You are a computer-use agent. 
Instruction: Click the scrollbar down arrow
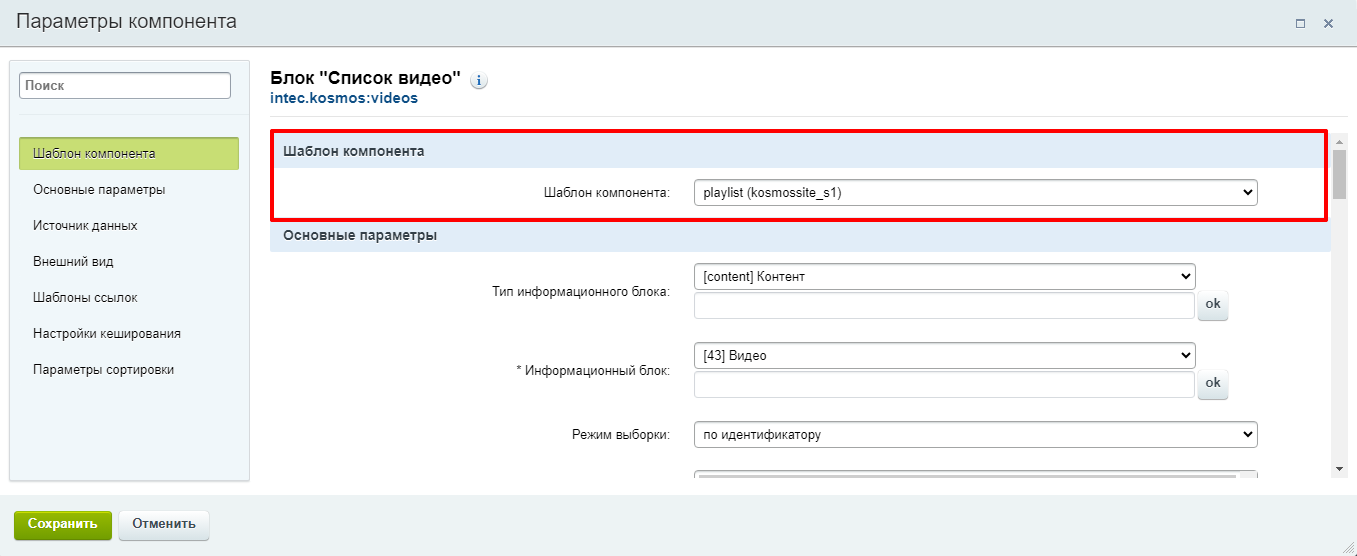tap(1339, 468)
